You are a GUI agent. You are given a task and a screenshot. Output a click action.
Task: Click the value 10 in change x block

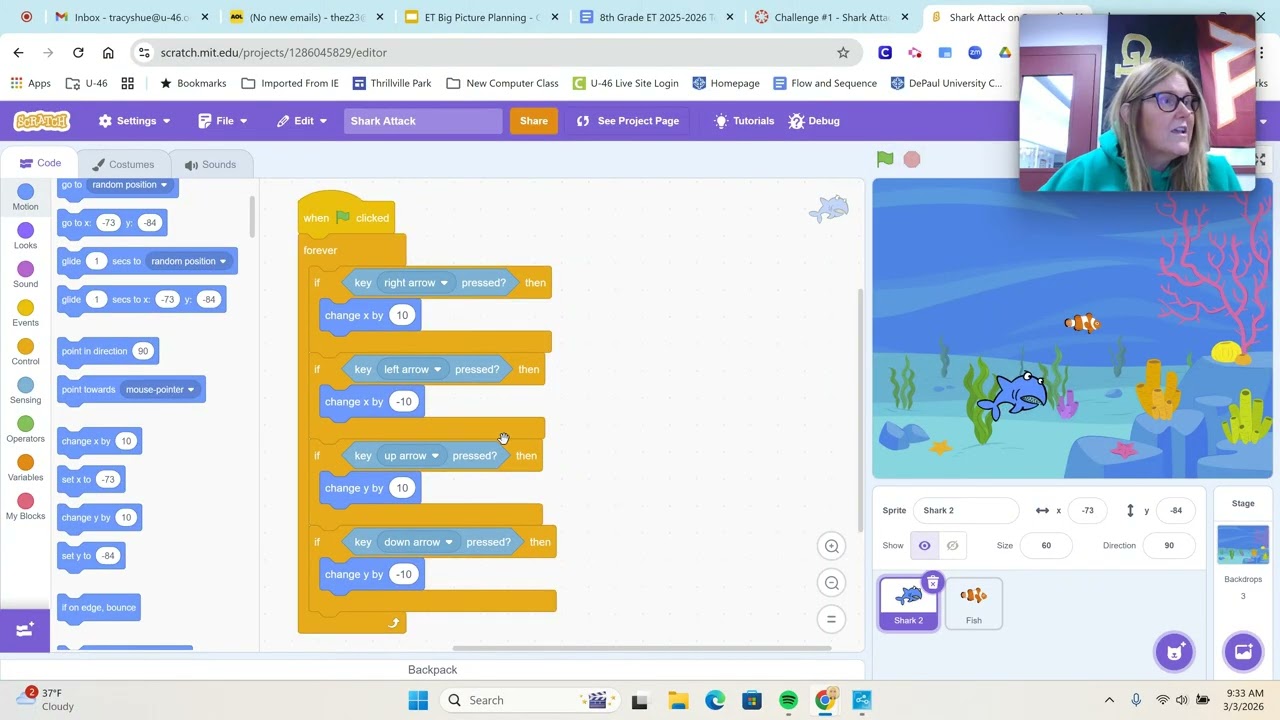click(402, 316)
